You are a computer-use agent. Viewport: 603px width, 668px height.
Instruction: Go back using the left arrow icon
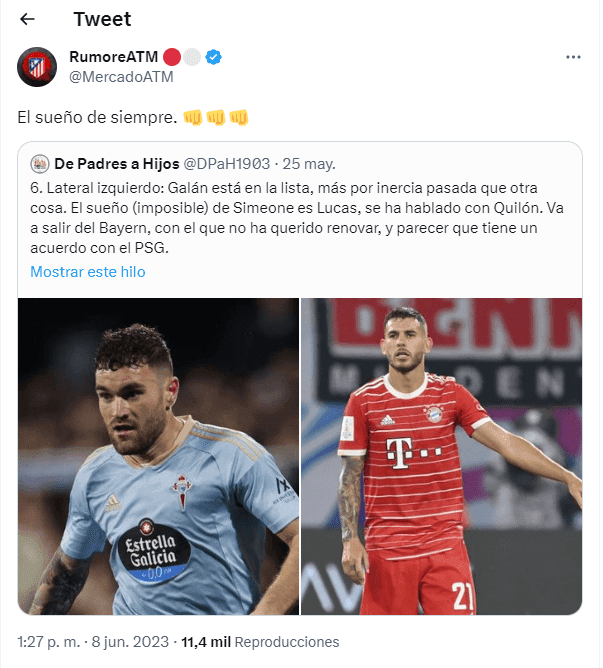pyautogui.click(x=27, y=19)
